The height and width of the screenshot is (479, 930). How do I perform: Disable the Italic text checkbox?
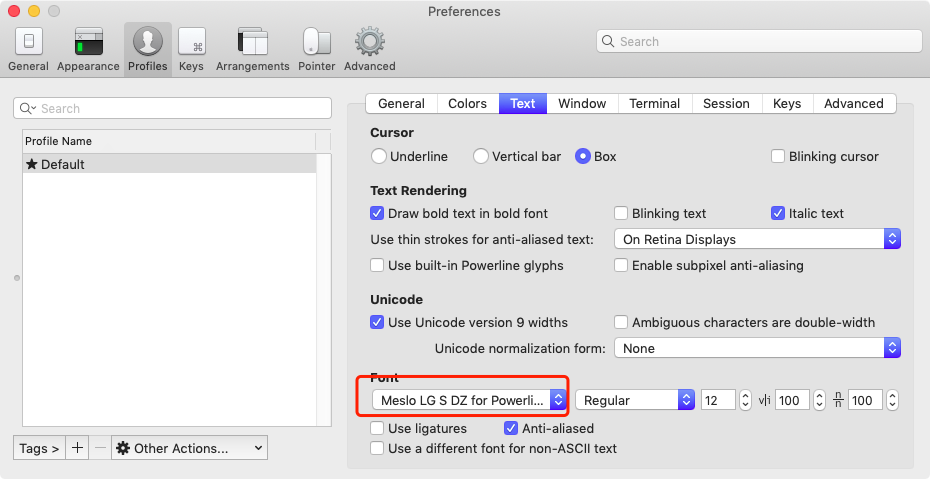pos(778,213)
